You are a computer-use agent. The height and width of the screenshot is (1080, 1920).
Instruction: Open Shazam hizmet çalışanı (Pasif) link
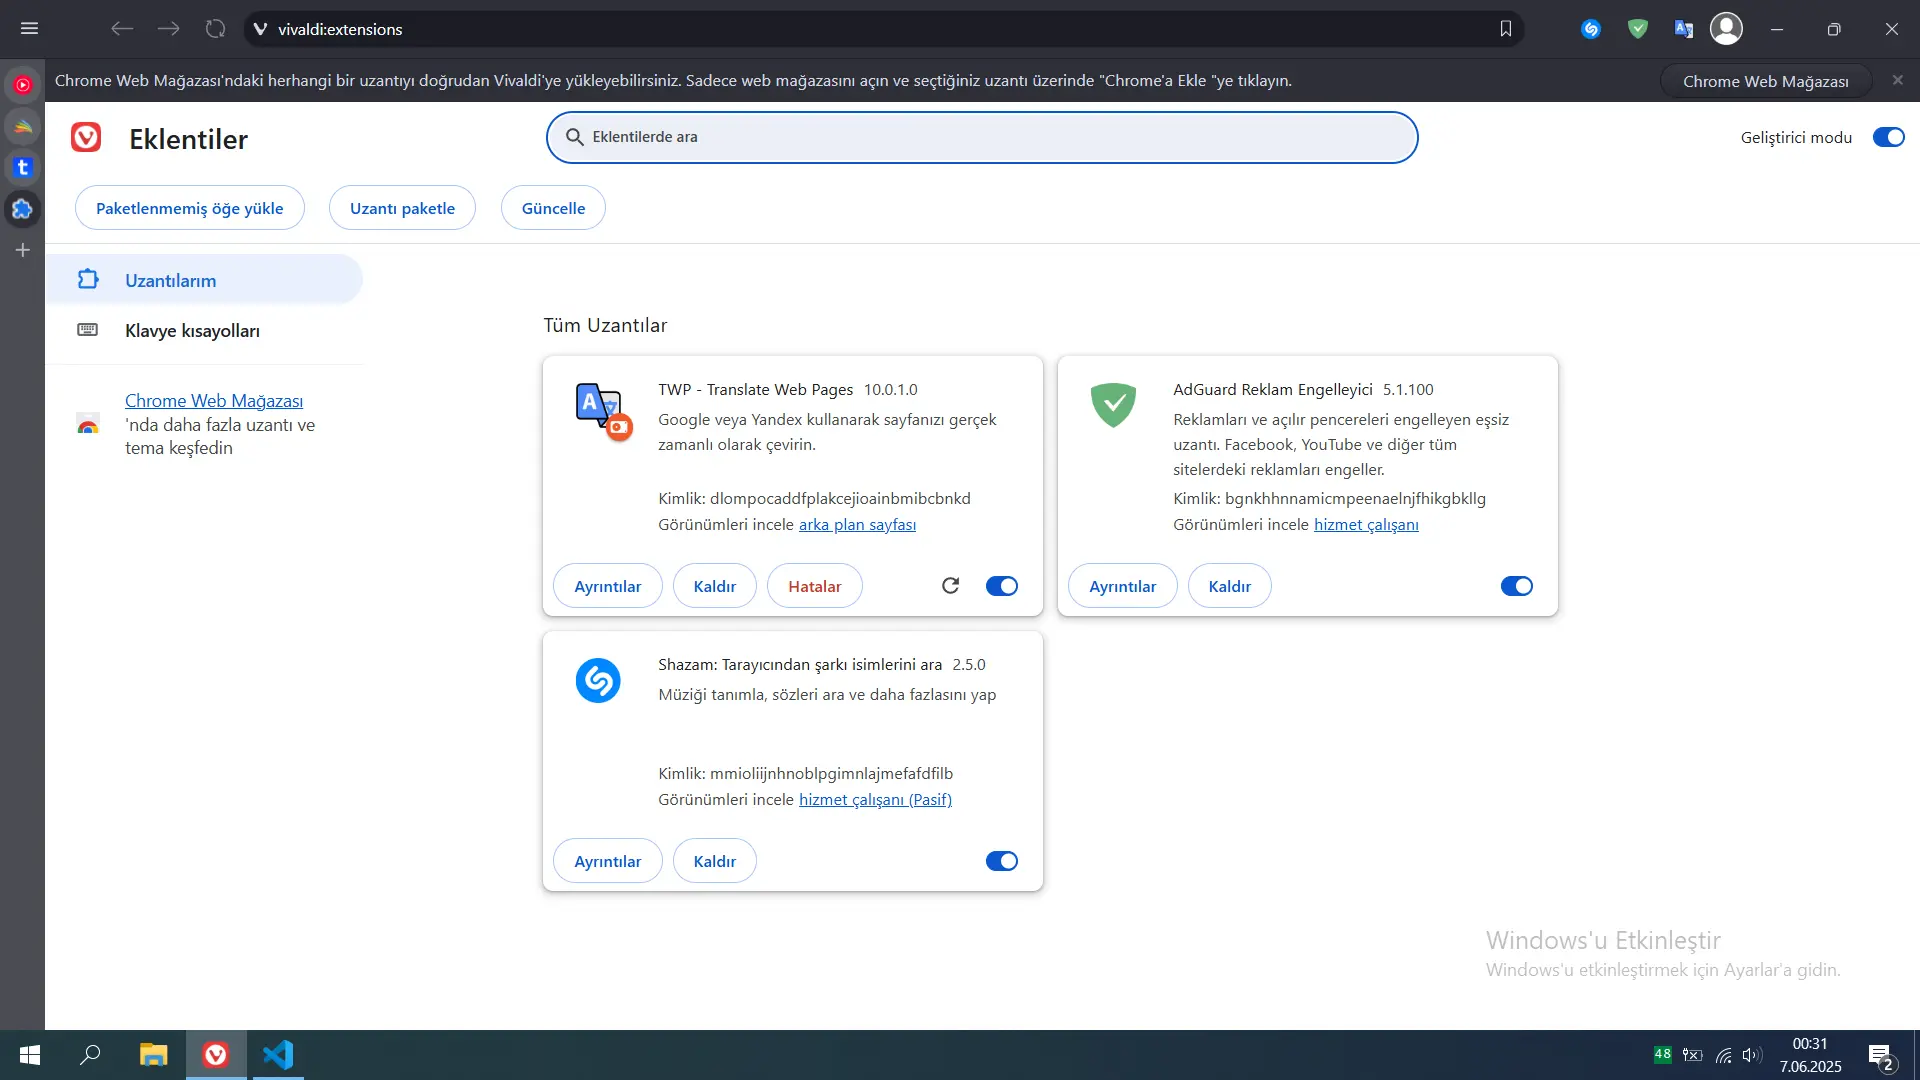coord(875,800)
